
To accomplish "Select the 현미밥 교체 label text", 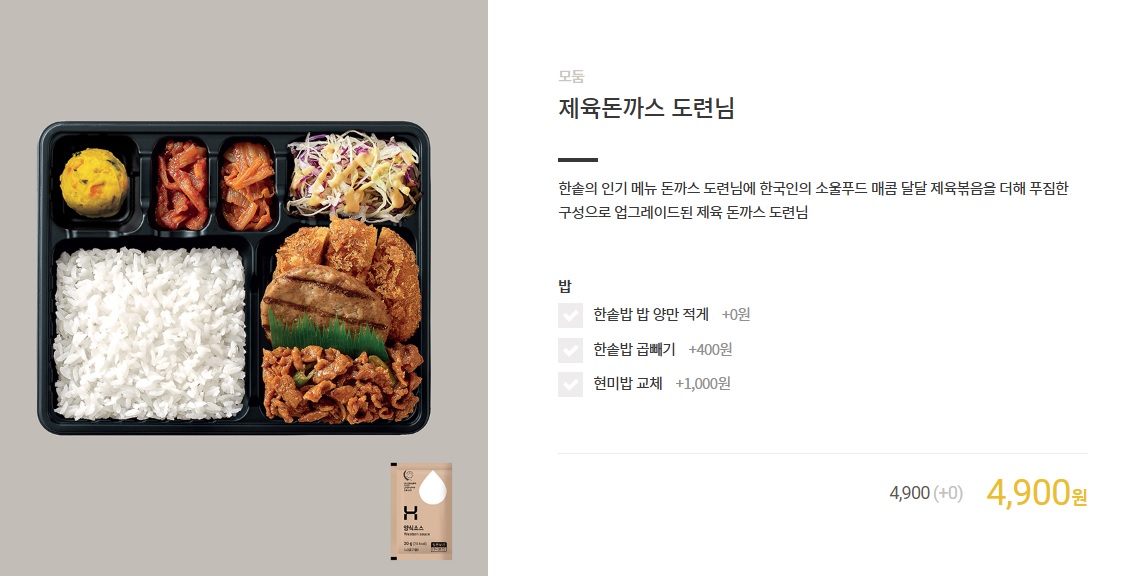I will coord(628,384).
